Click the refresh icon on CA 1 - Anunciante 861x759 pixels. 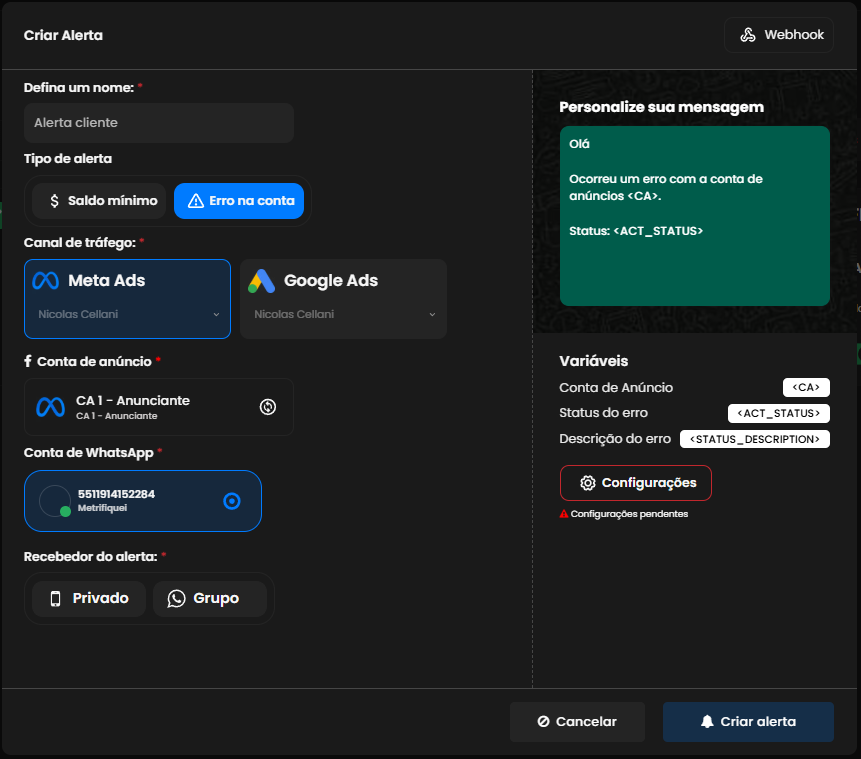click(x=268, y=407)
